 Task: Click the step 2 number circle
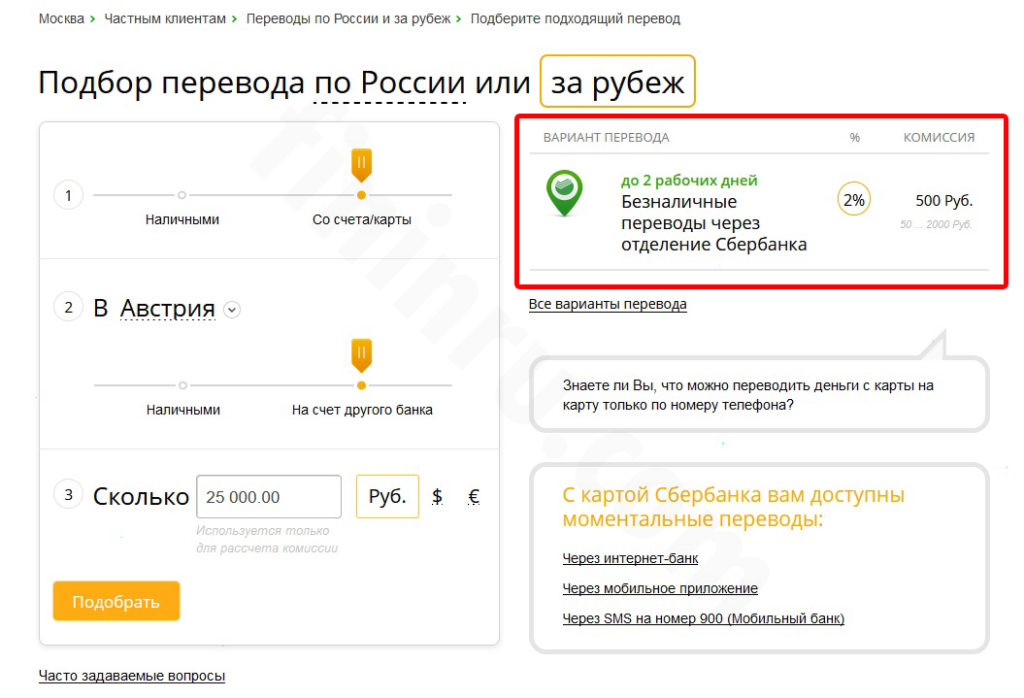pos(68,307)
